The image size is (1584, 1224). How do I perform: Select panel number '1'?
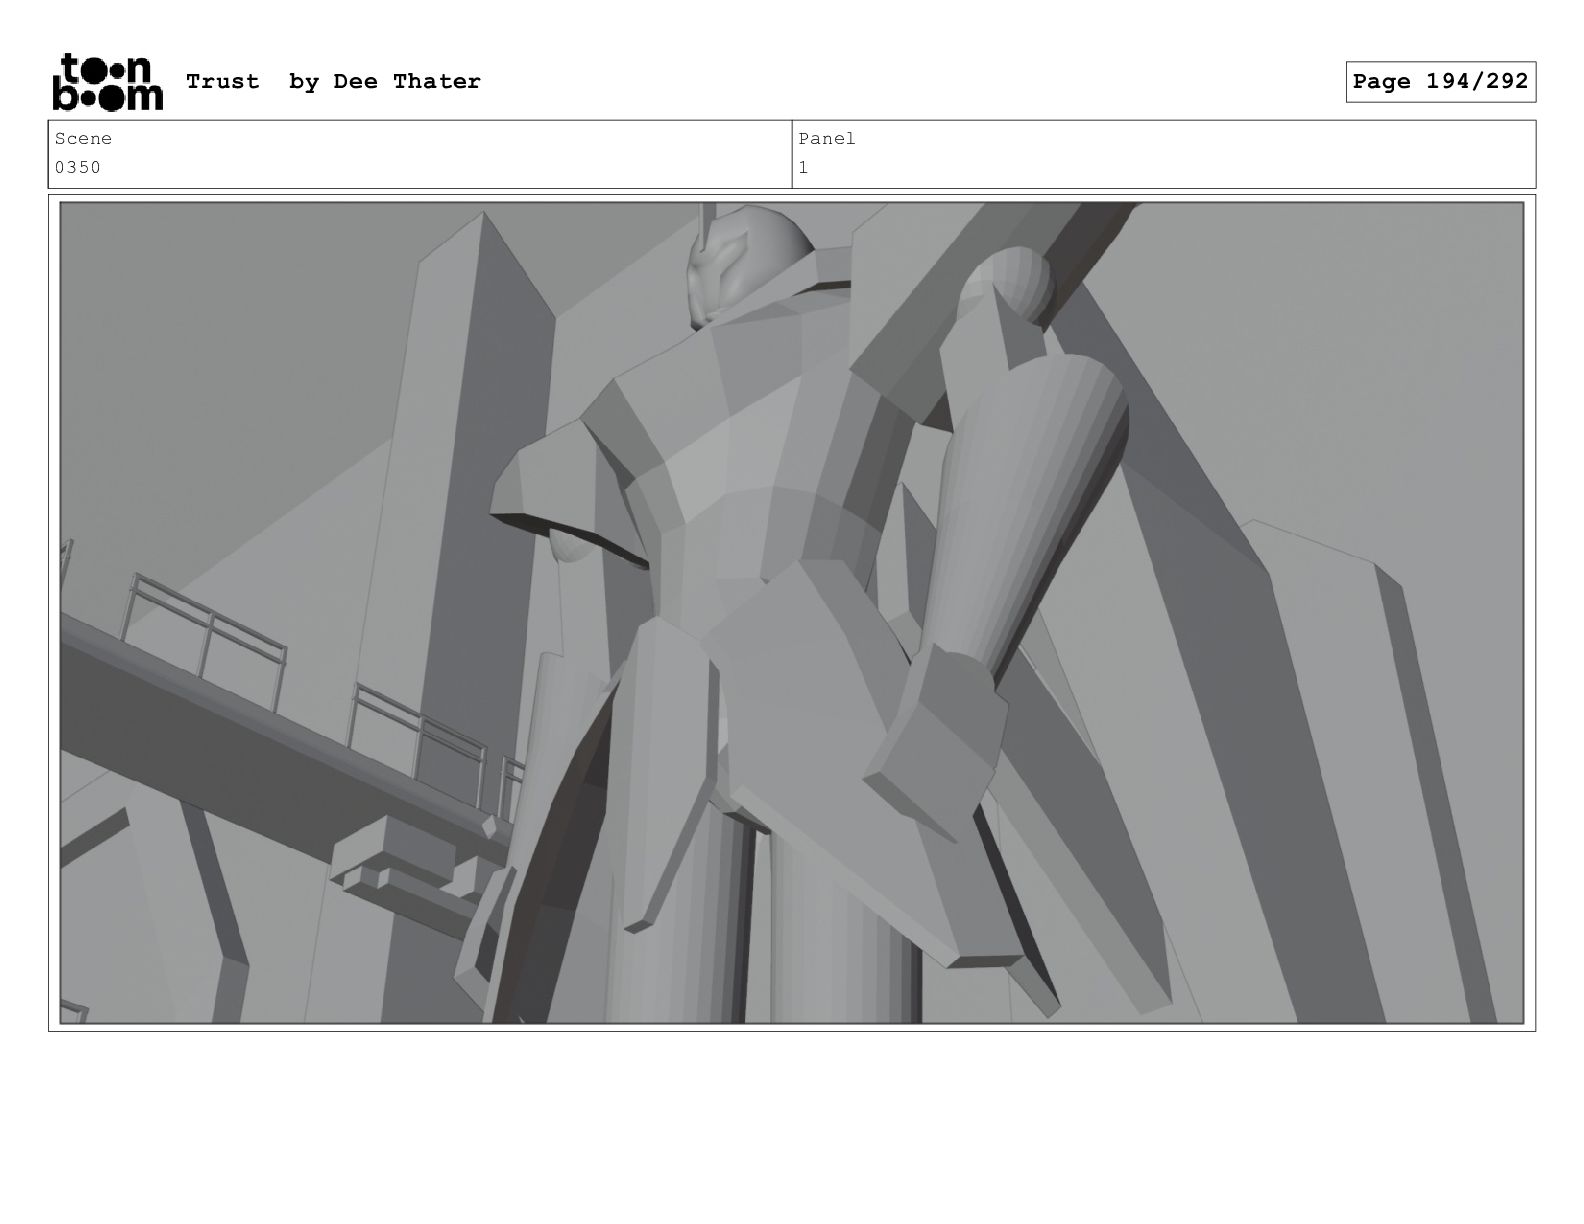(803, 168)
